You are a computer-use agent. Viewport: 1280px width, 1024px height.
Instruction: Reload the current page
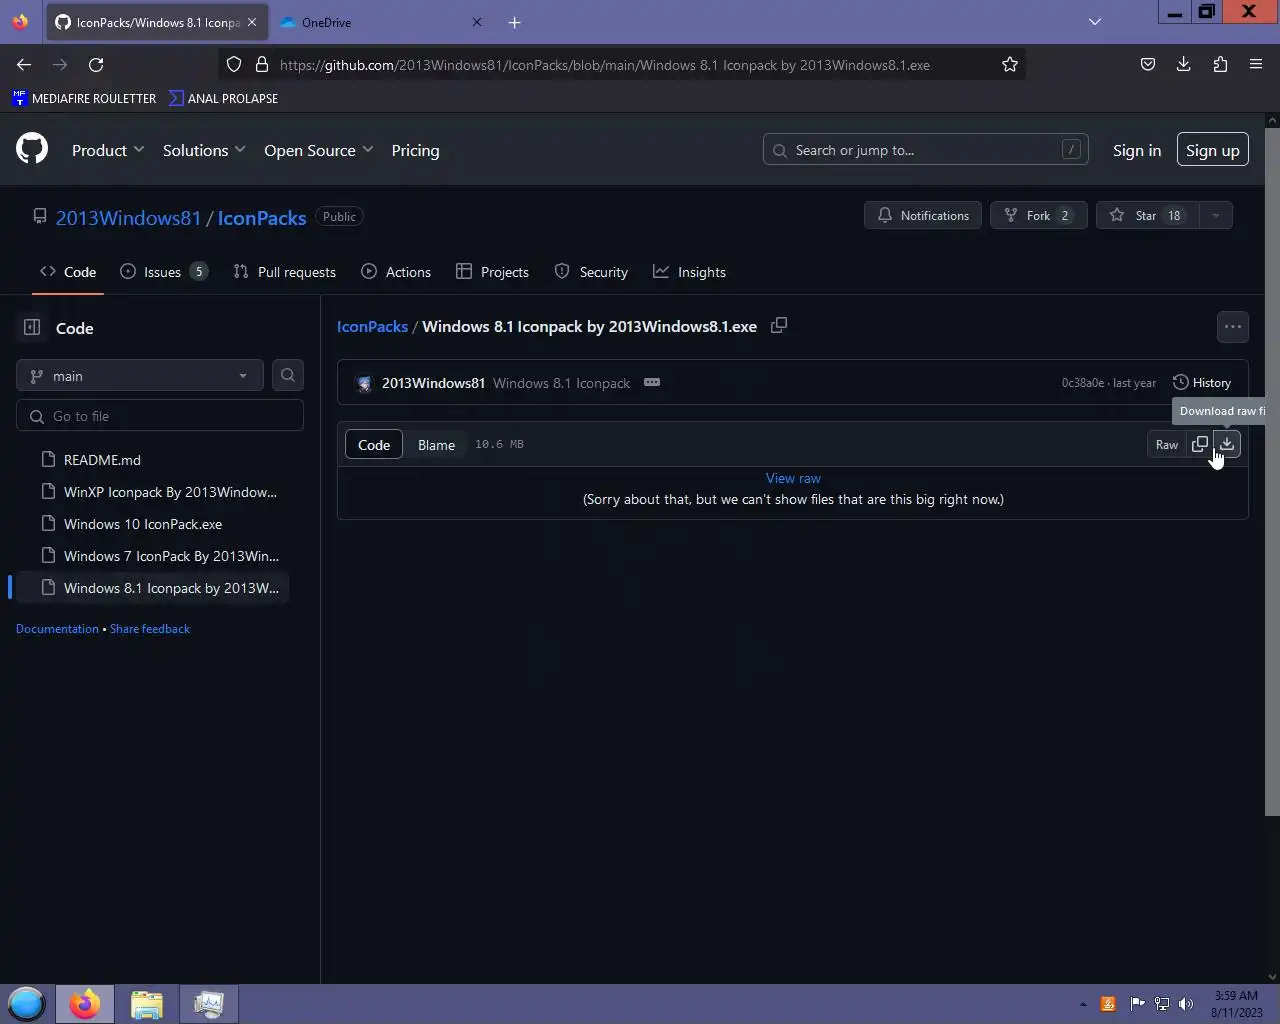[x=96, y=65]
